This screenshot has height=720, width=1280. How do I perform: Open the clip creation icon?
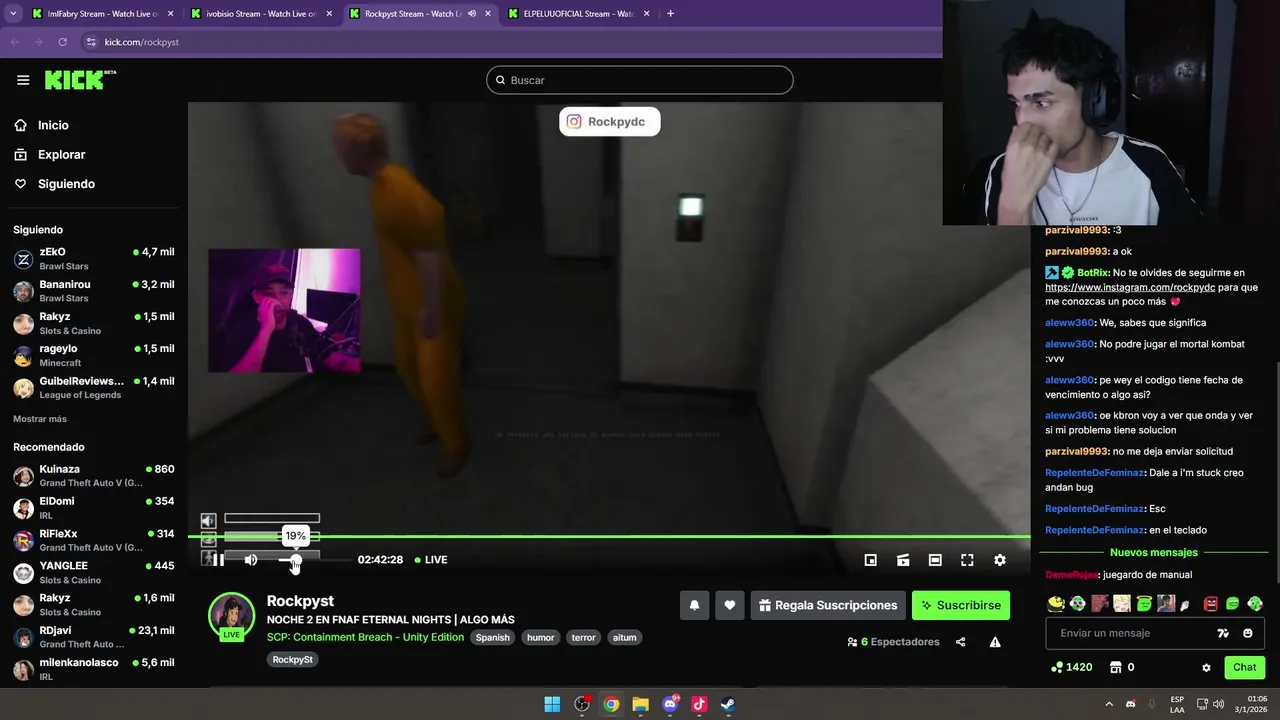pos(903,560)
